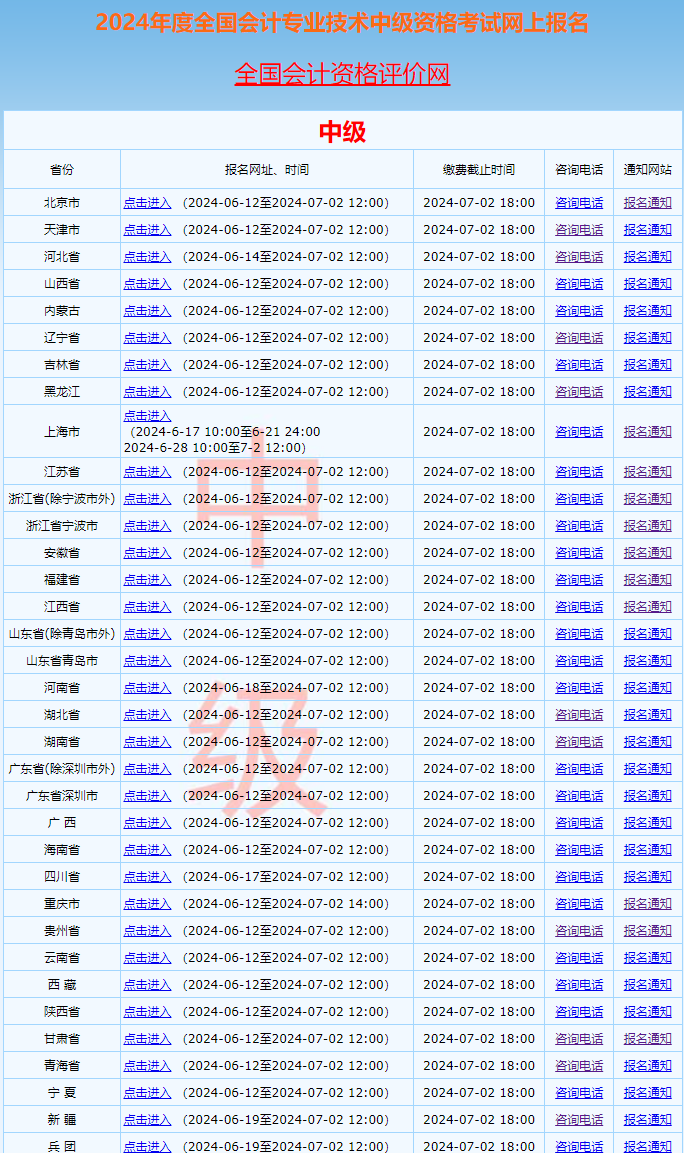Select the 报名网址、时间 column header
The width and height of the screenshot is (684, 1153).
point(266,170)
